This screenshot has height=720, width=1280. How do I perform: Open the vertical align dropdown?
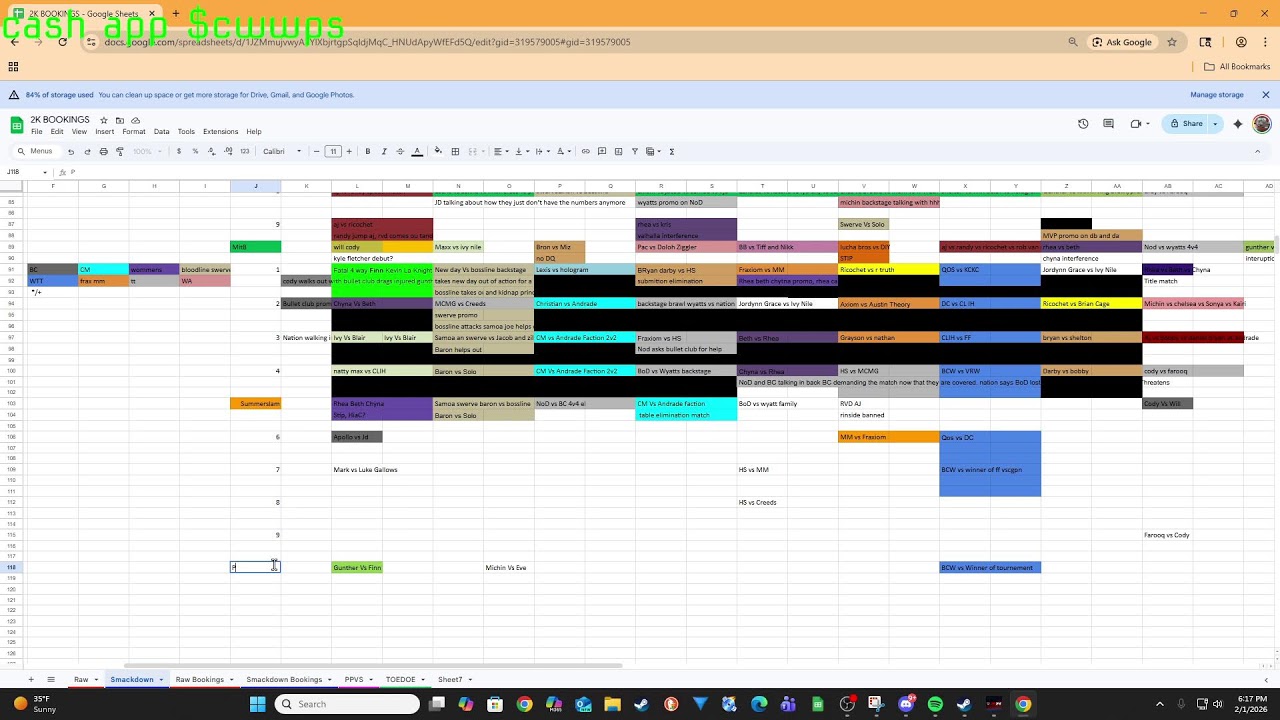pos(520,152)
